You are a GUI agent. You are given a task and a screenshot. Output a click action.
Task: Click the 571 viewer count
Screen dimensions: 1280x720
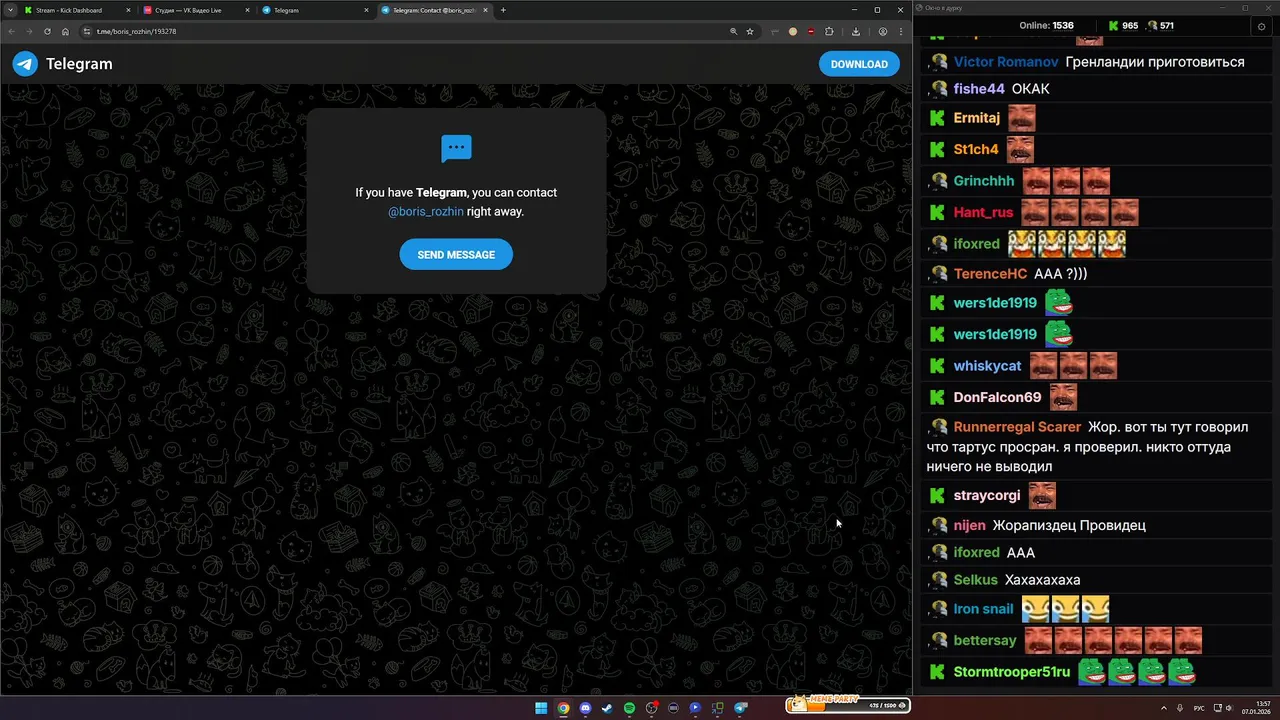click(x=1160, y=26)
